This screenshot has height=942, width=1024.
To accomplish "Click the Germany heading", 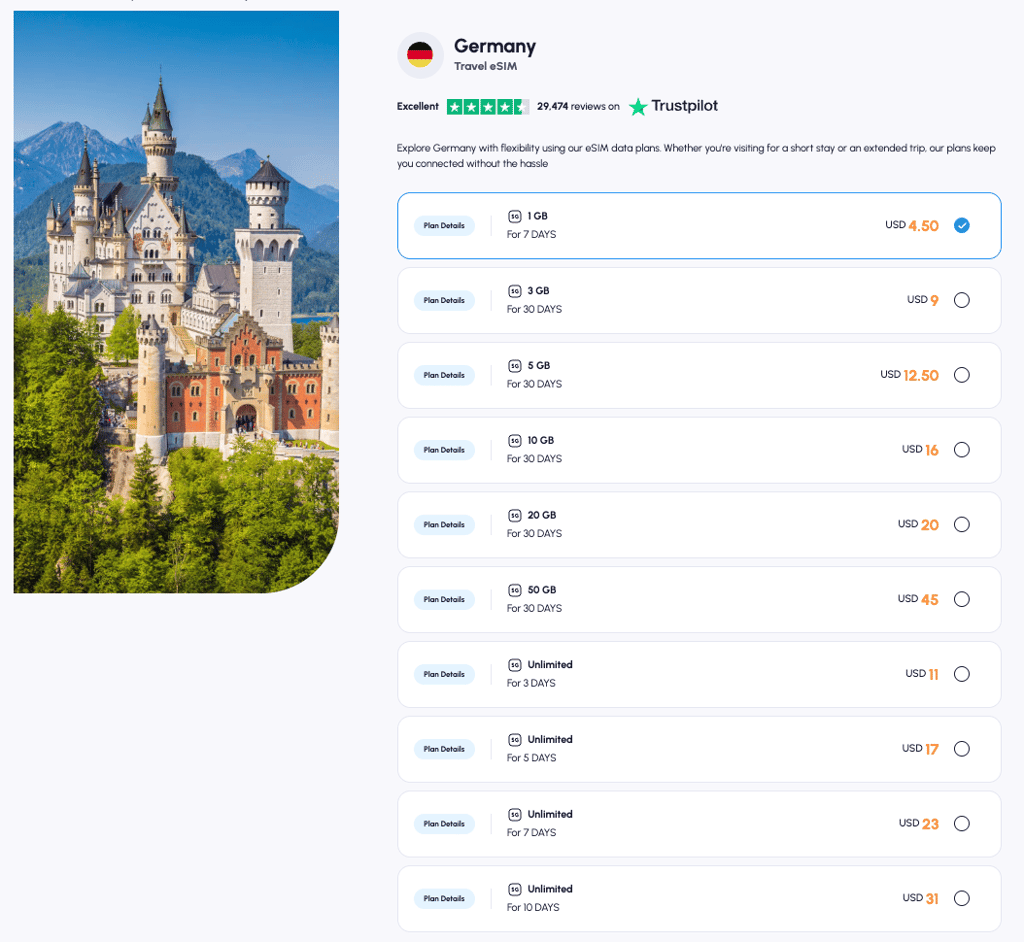I will pyautogui.click(x=494, y=46).
